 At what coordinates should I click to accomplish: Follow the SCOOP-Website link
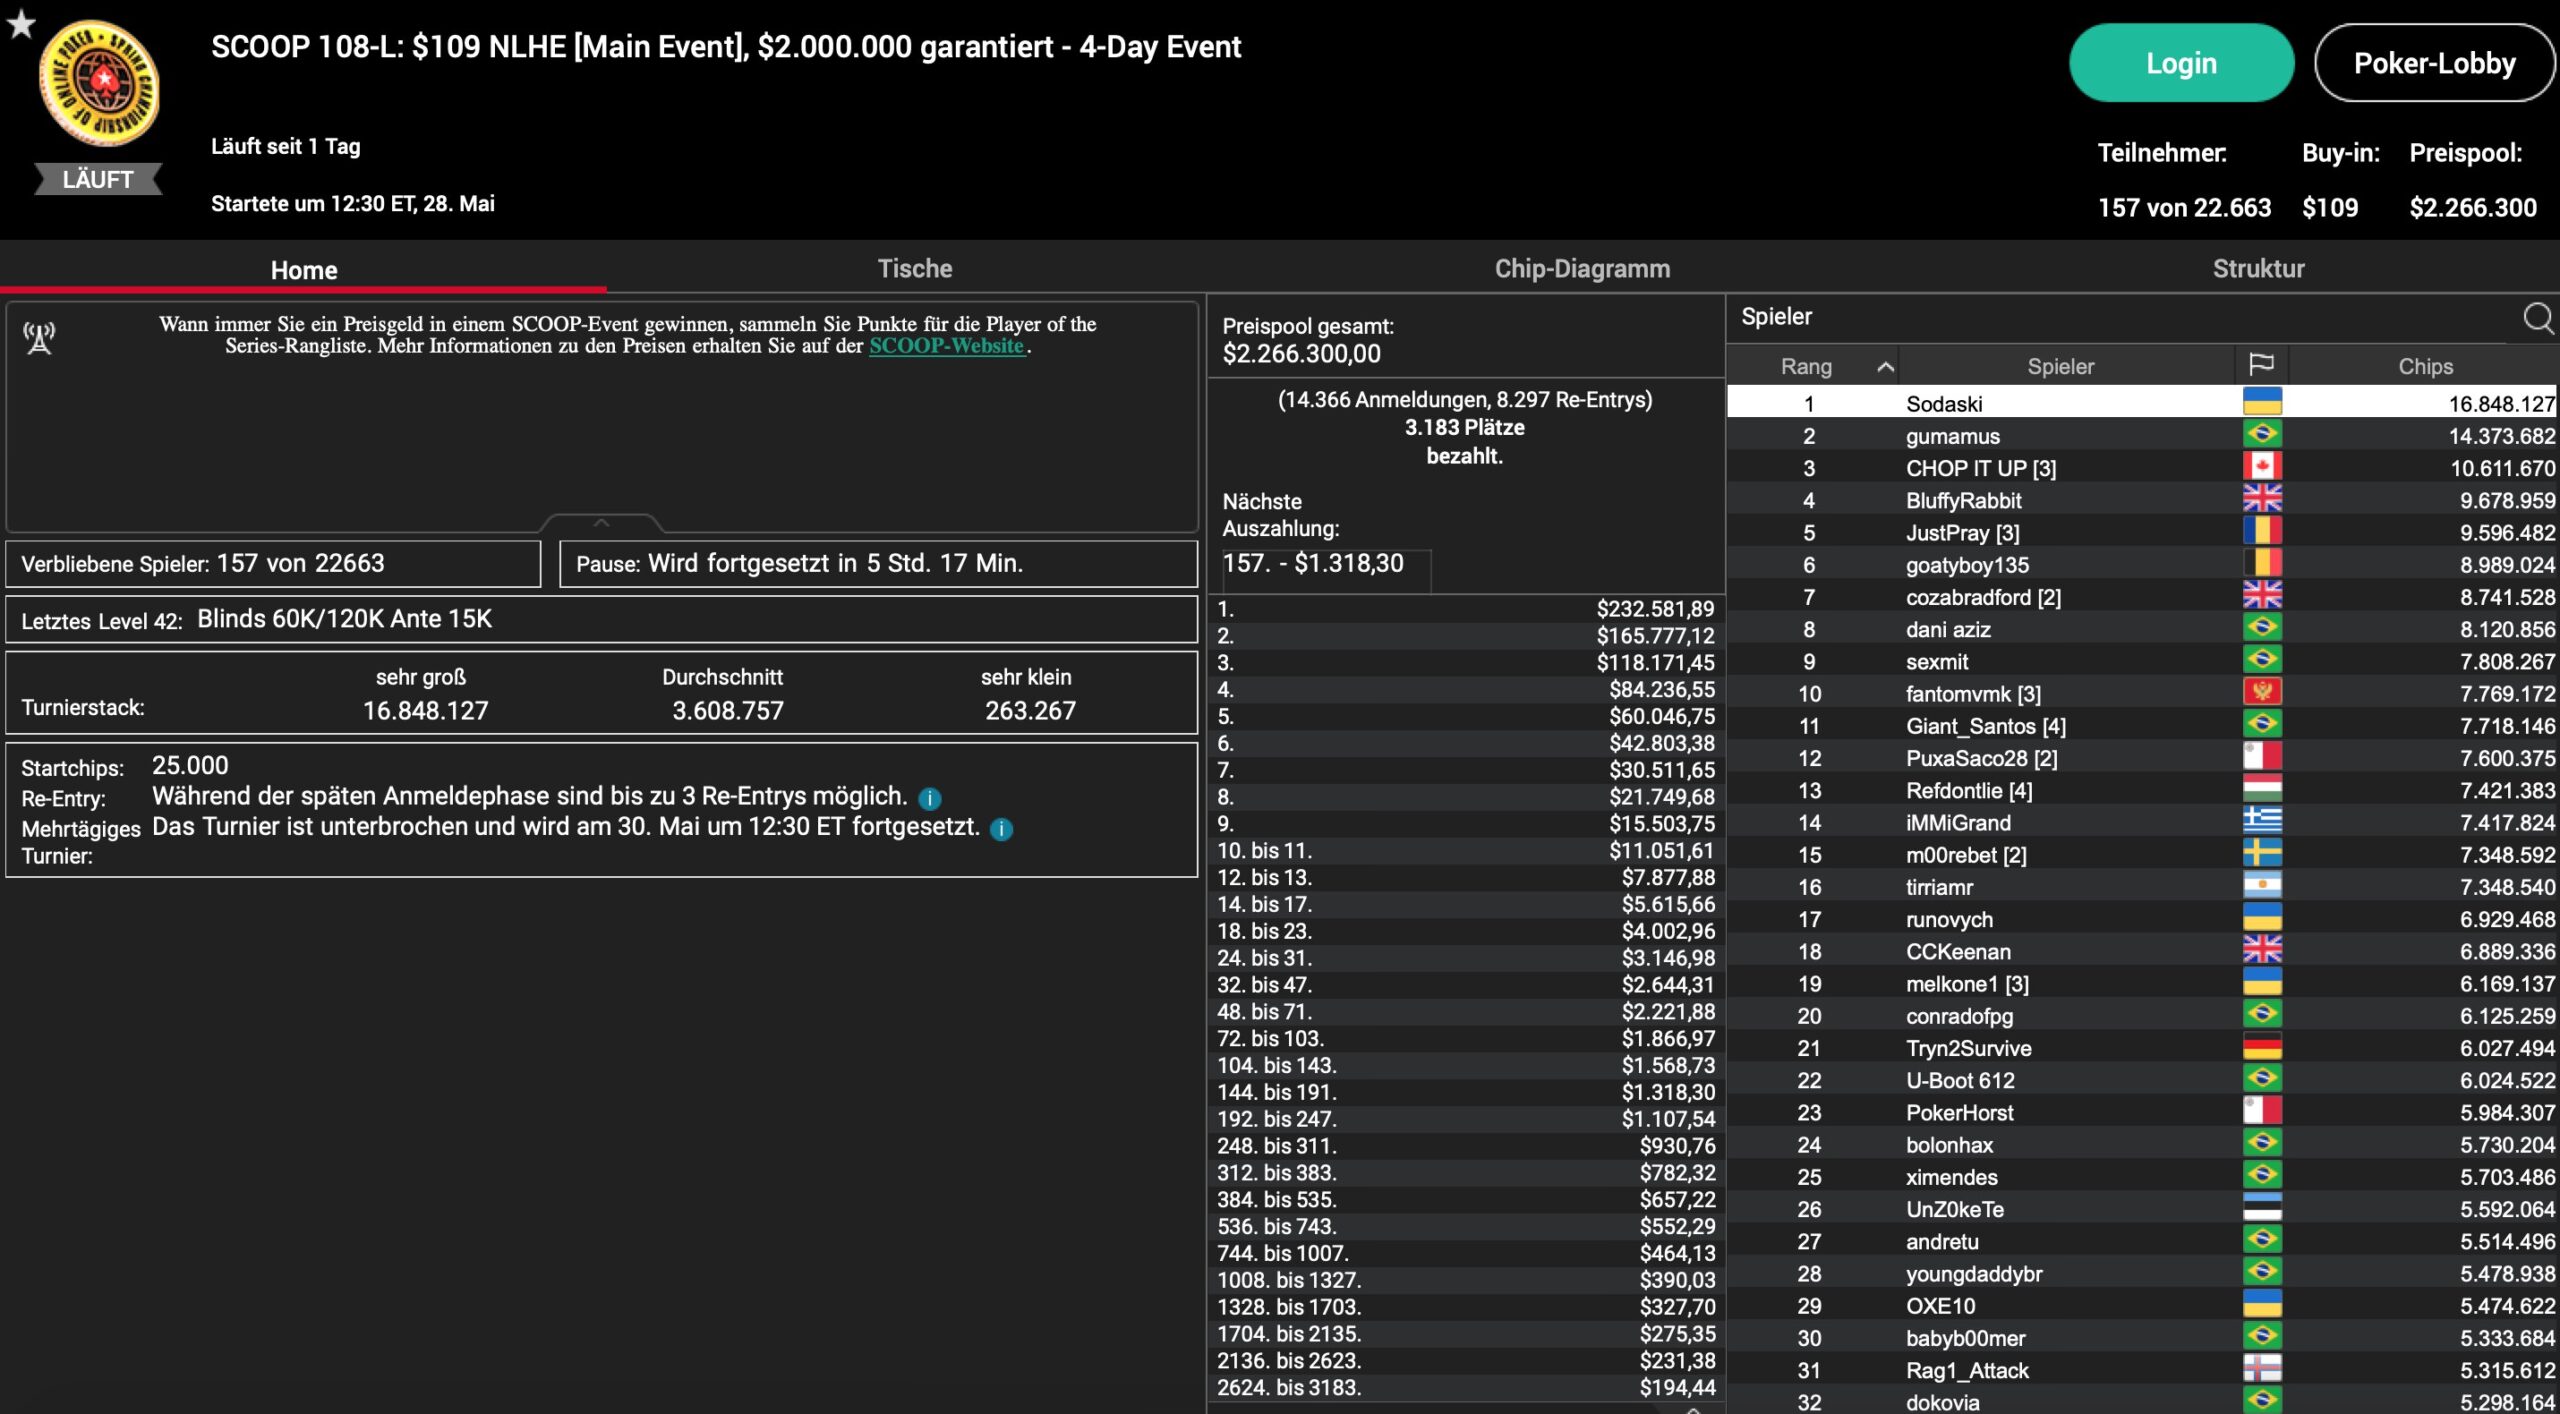(947, 346)
